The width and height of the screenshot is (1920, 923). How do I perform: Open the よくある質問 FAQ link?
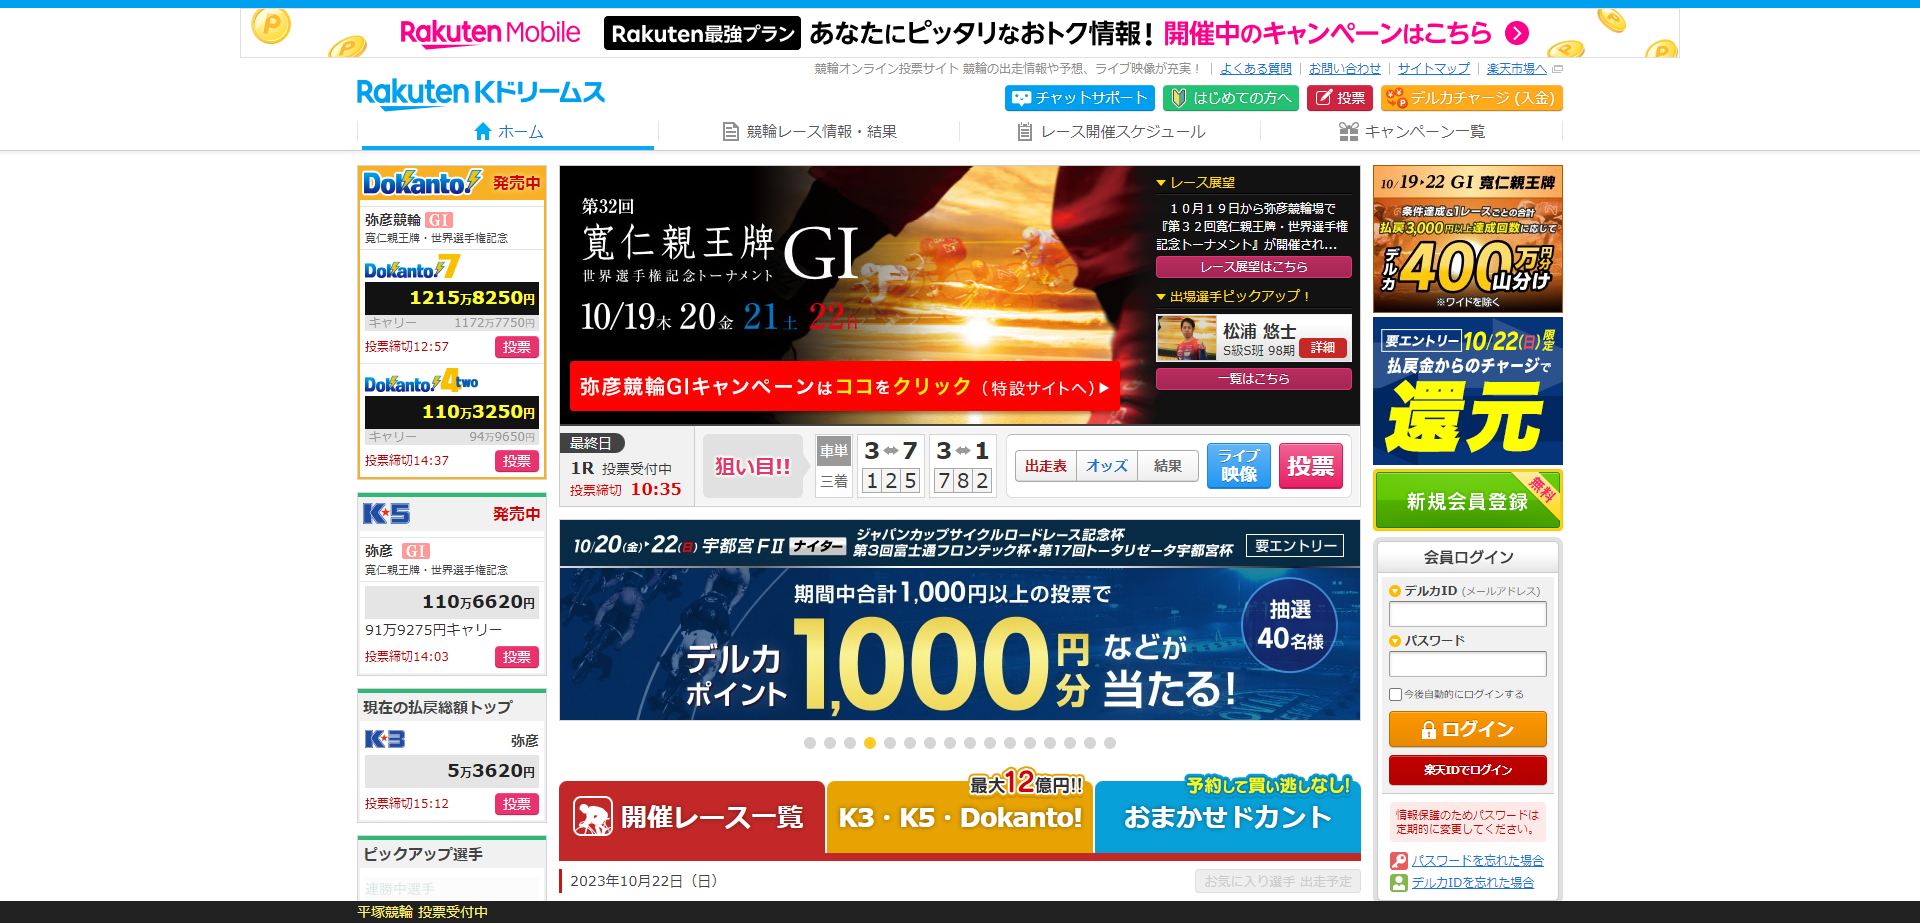pos(1254,68)
